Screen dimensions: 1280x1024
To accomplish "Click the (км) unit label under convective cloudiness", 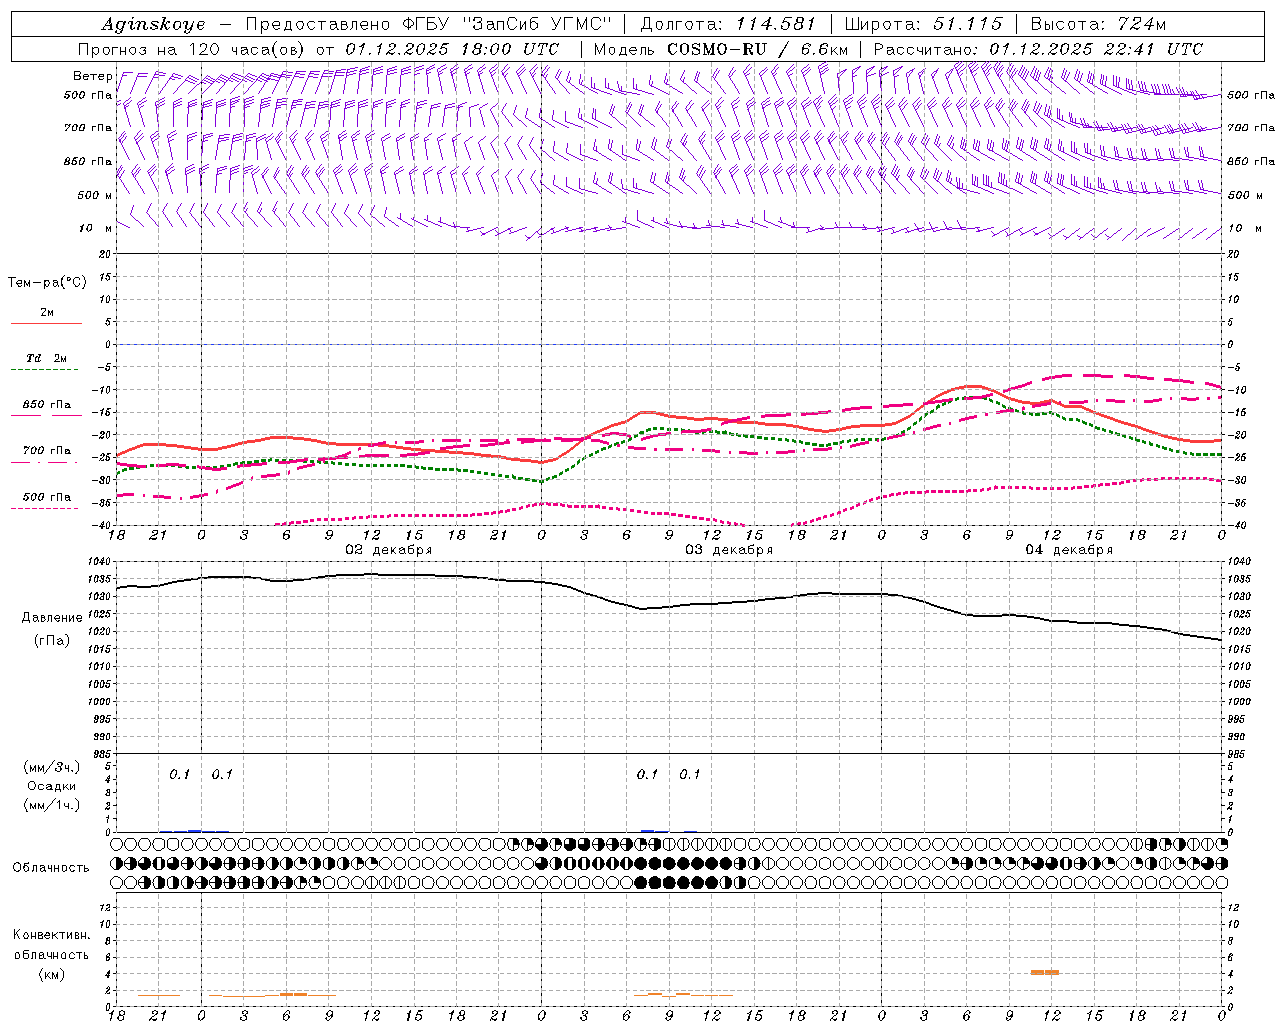I will pyautogui.click(x=52, y=974).
